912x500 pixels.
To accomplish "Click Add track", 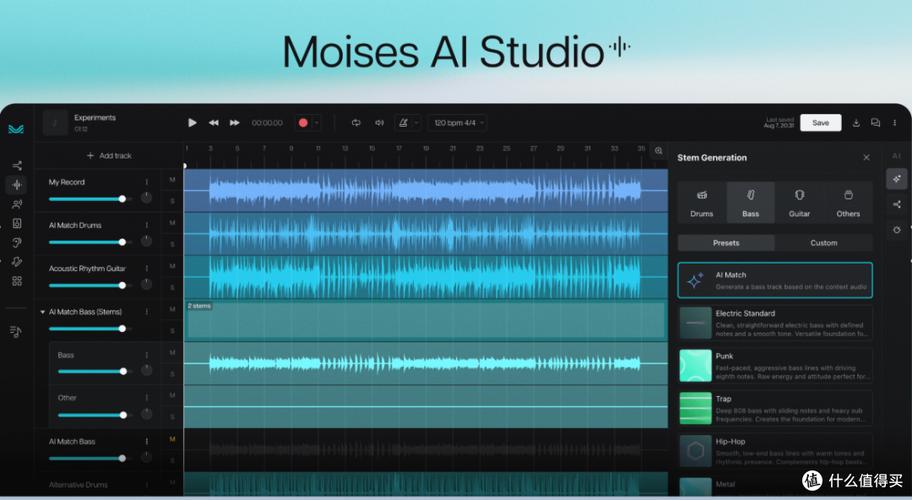I will (x=109, y=156).
